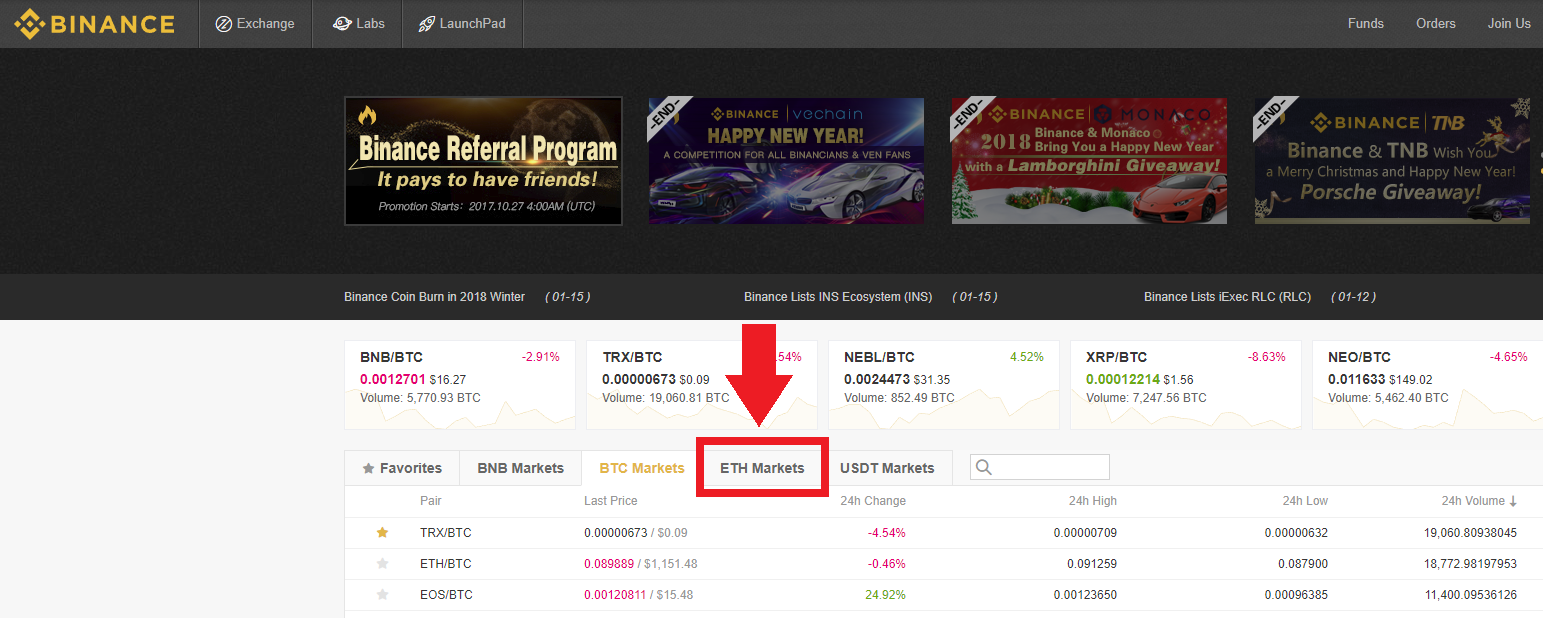Click the search magnifier icon

point(984,467)
